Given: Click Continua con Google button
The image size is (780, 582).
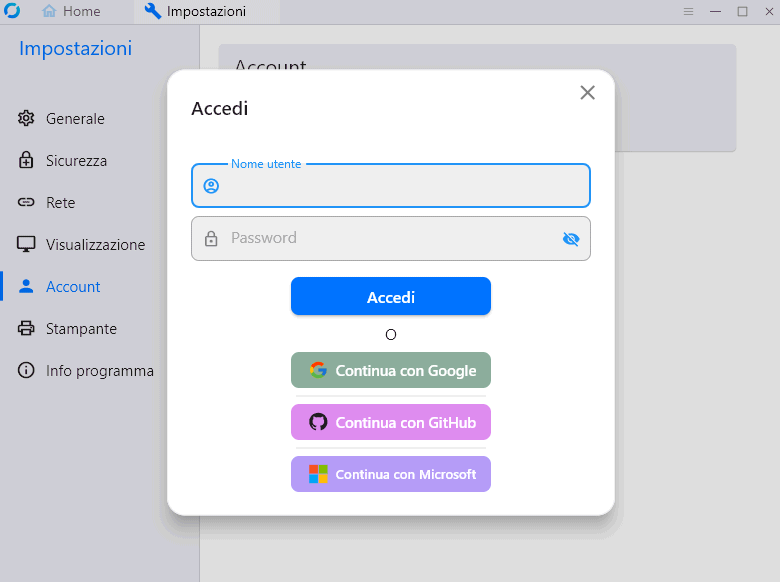Looking at the screenshot, I should pyautogui.click(x=391, y=370).
